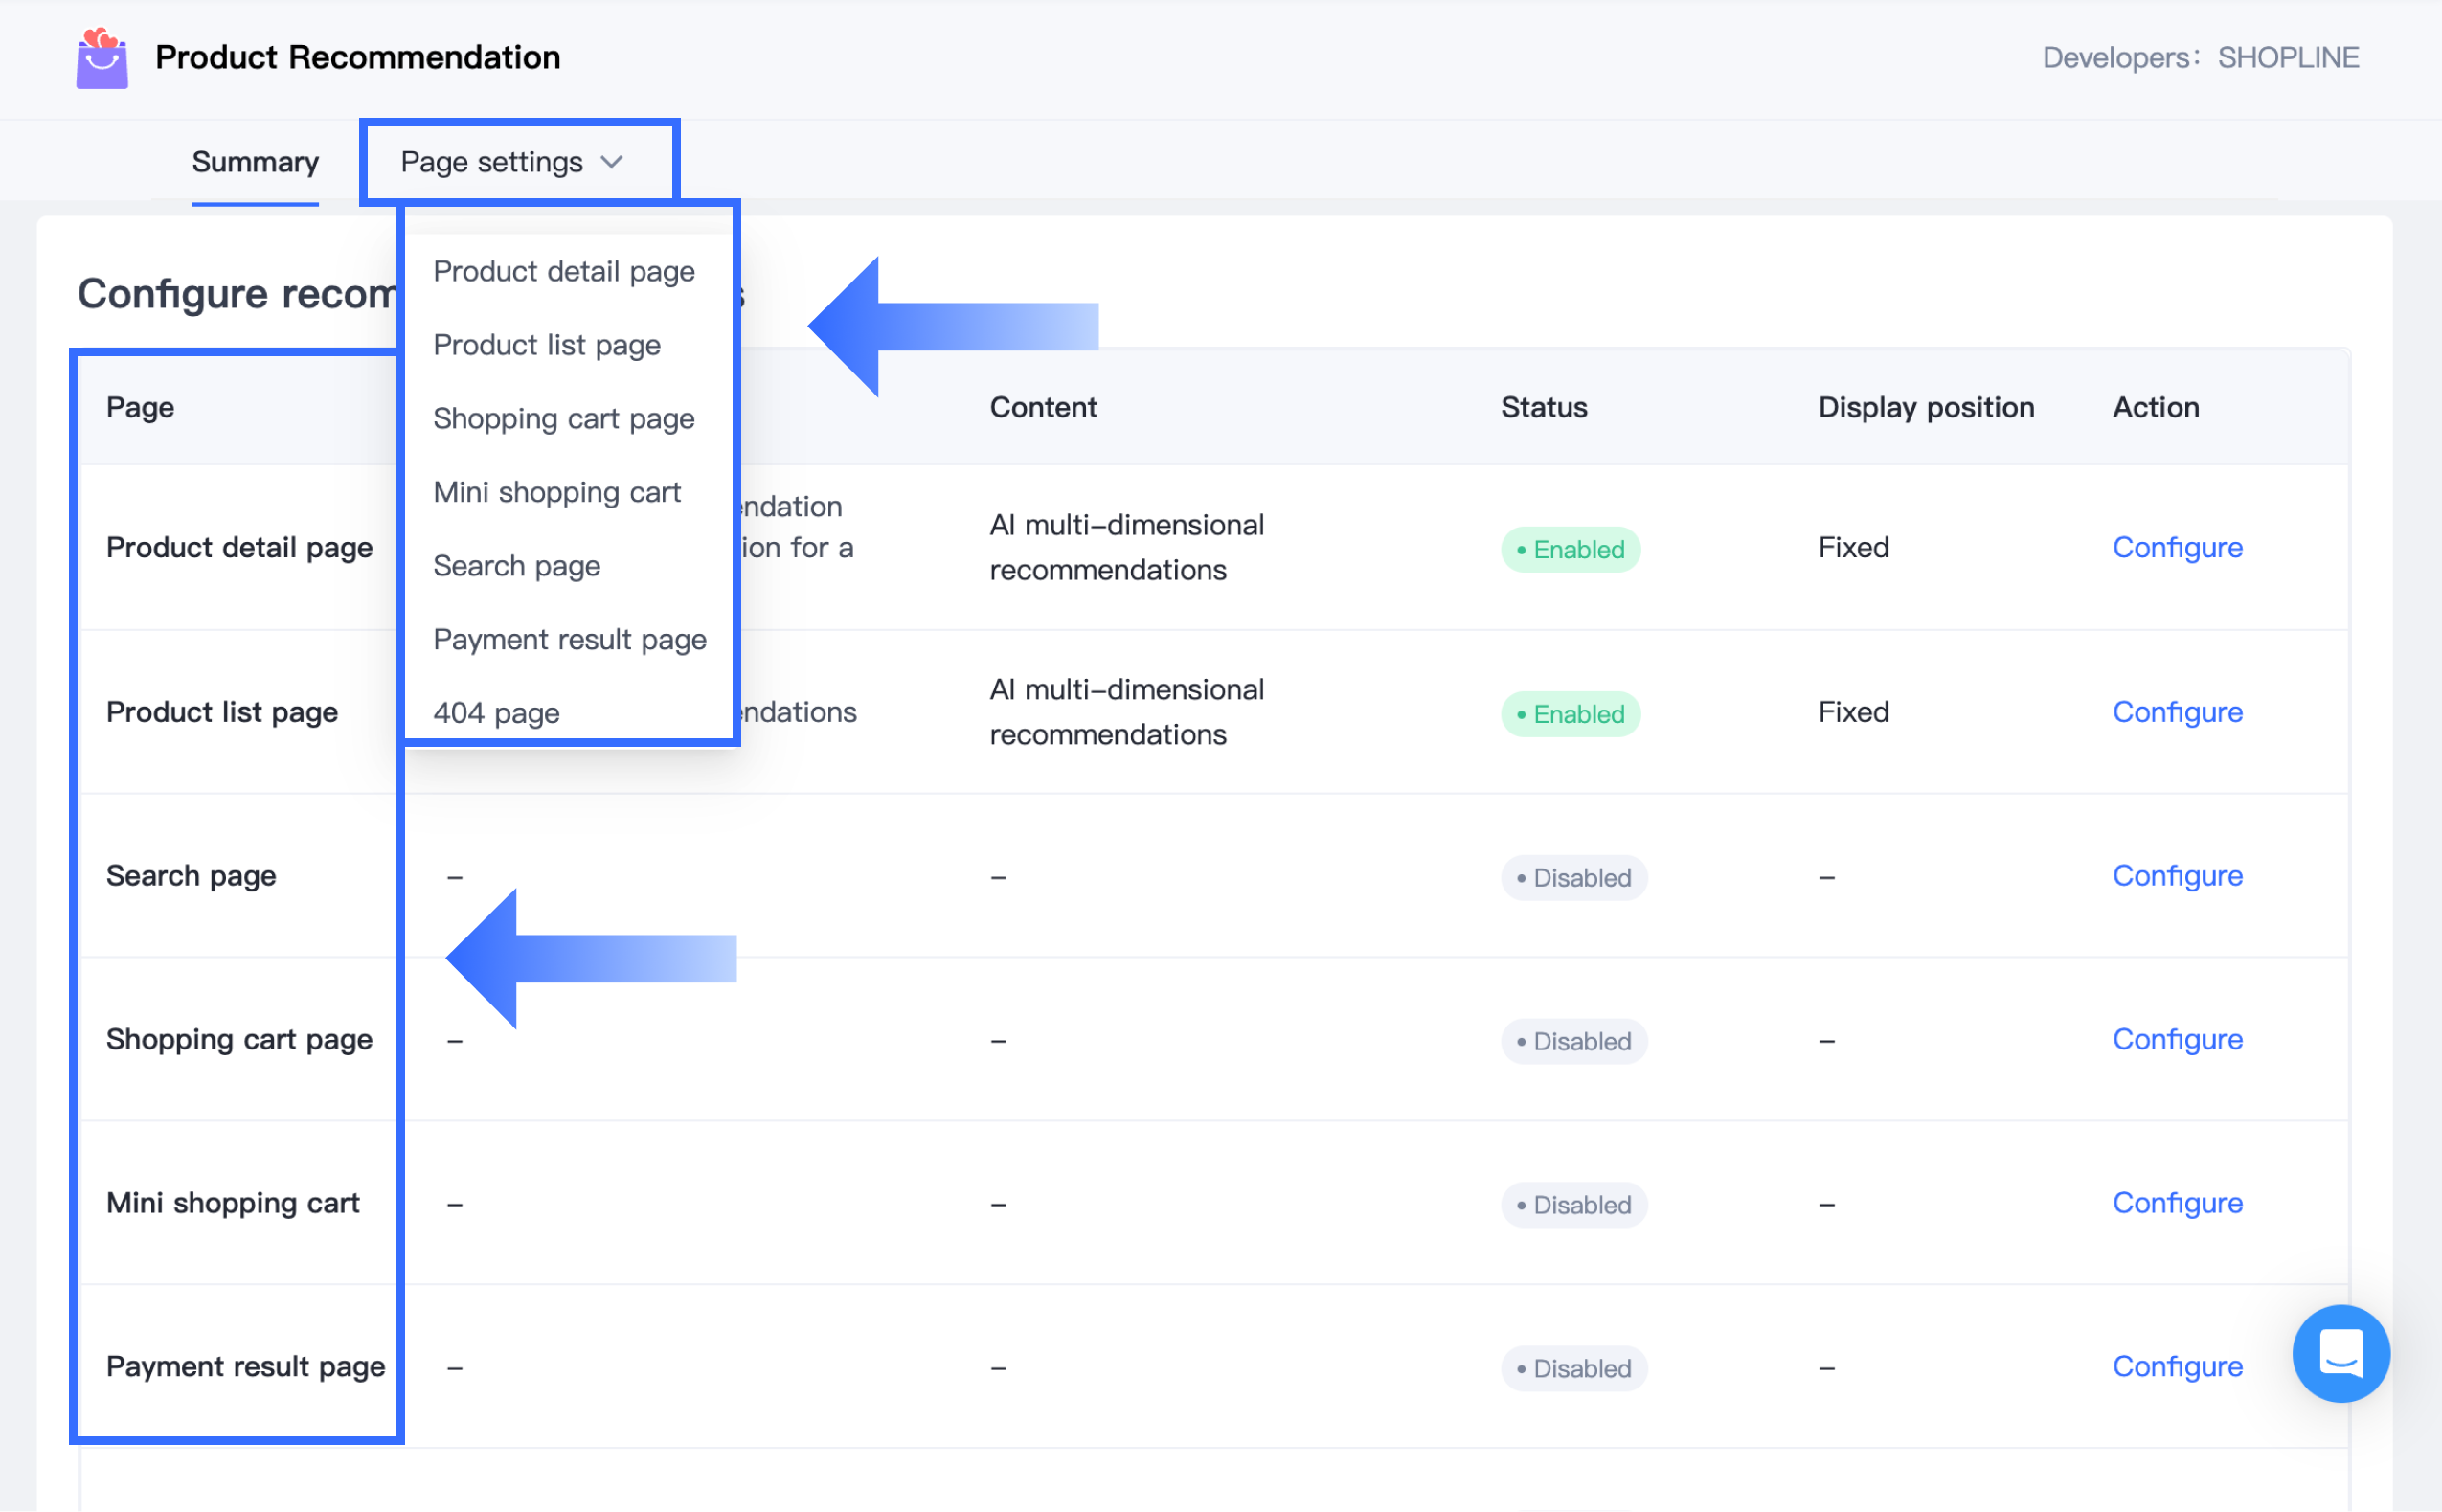Click Product list page cell in table
Screen dimensions: 2442x1512
[222, 712]
